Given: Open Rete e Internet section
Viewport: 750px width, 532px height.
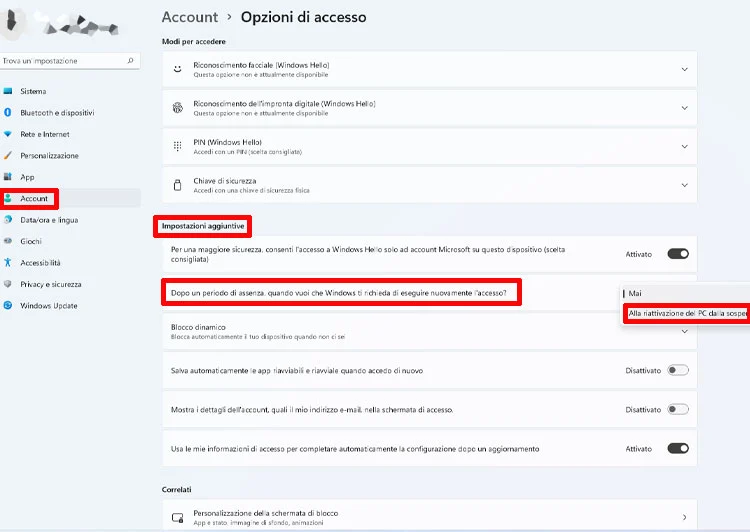Looking at the screenshot, I should click(x=44, y=134).
